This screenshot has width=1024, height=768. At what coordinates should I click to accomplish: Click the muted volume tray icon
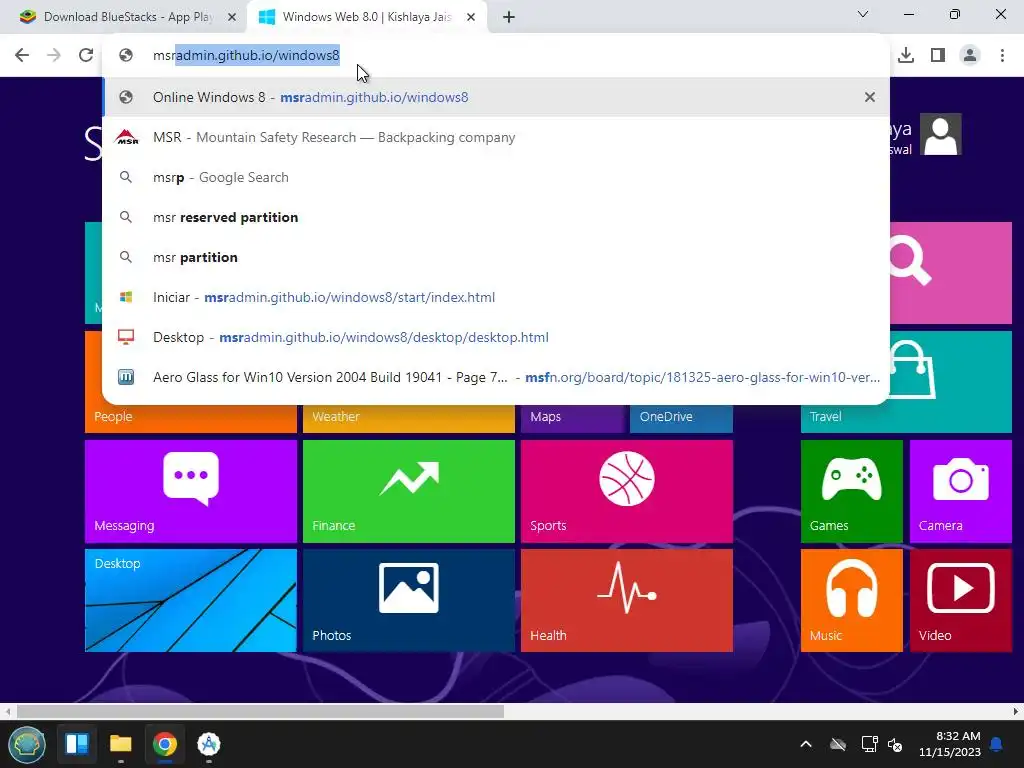(x=895, y=744)
